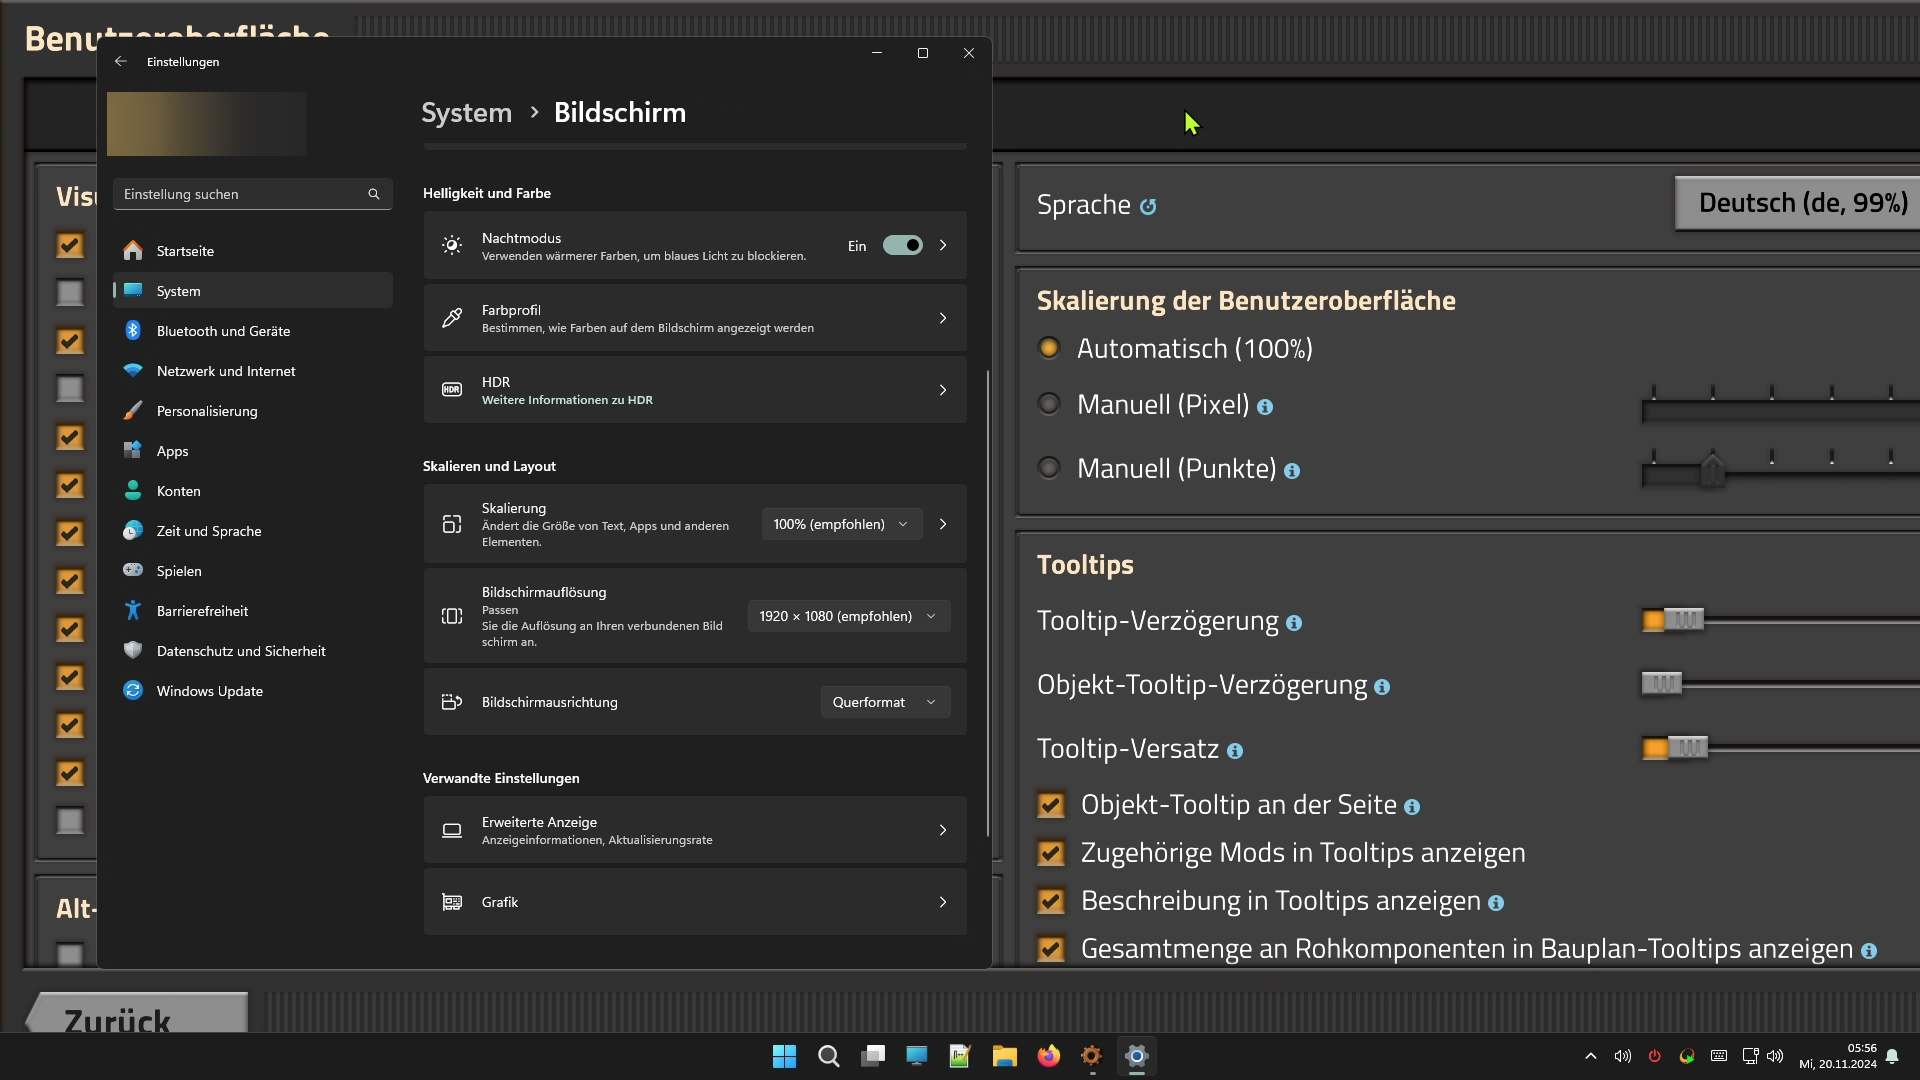Open File Explorer from the taskbar
The height and width of the screenshot is (1080, 1920).
[1004, 1057]
